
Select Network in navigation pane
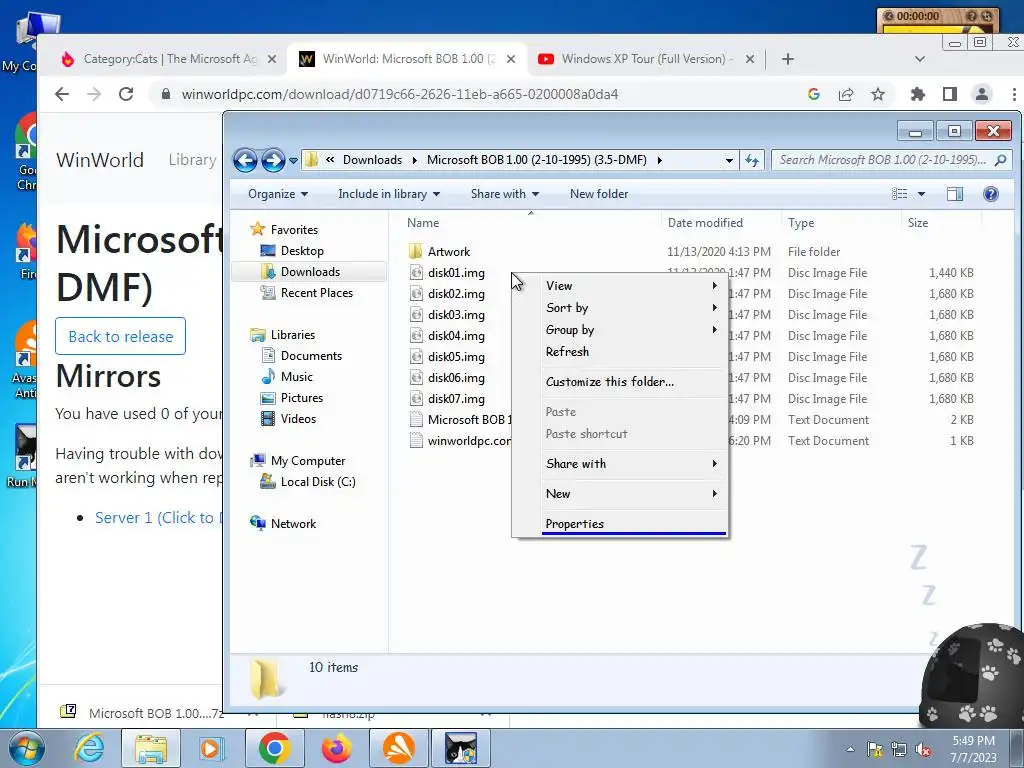tap(283, 524)
